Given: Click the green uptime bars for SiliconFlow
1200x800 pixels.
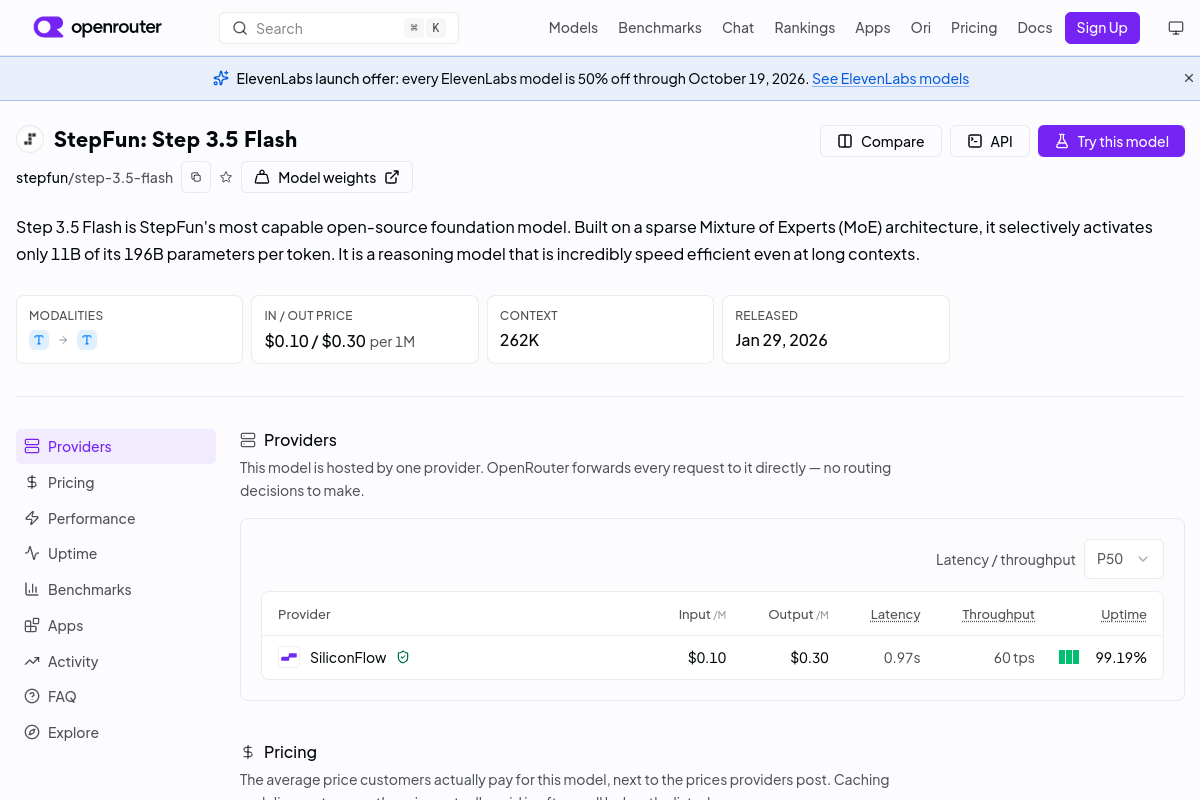Looking at the screenshot, I should pyautogui.click(x=1069, y=657).
